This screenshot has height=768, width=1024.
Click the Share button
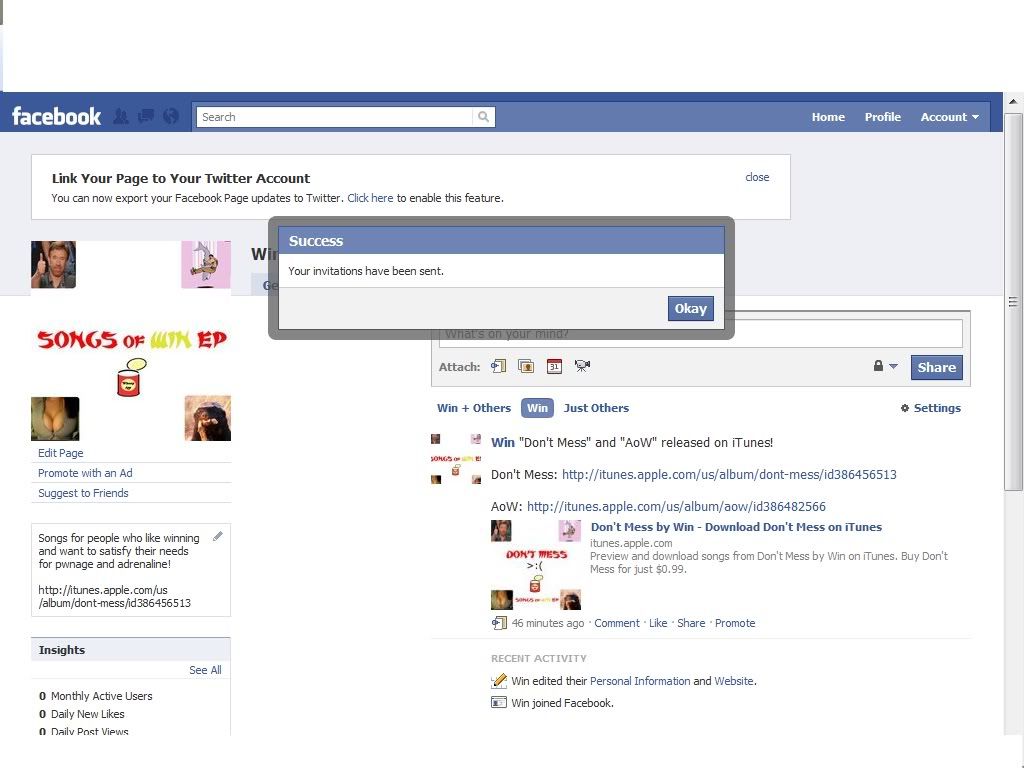936,367
